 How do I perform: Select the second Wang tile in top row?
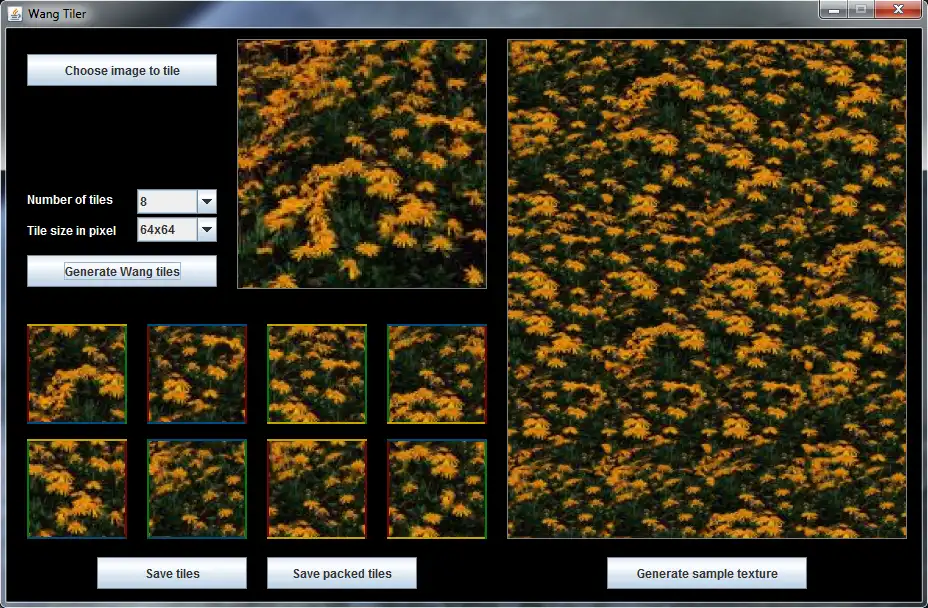197,374
